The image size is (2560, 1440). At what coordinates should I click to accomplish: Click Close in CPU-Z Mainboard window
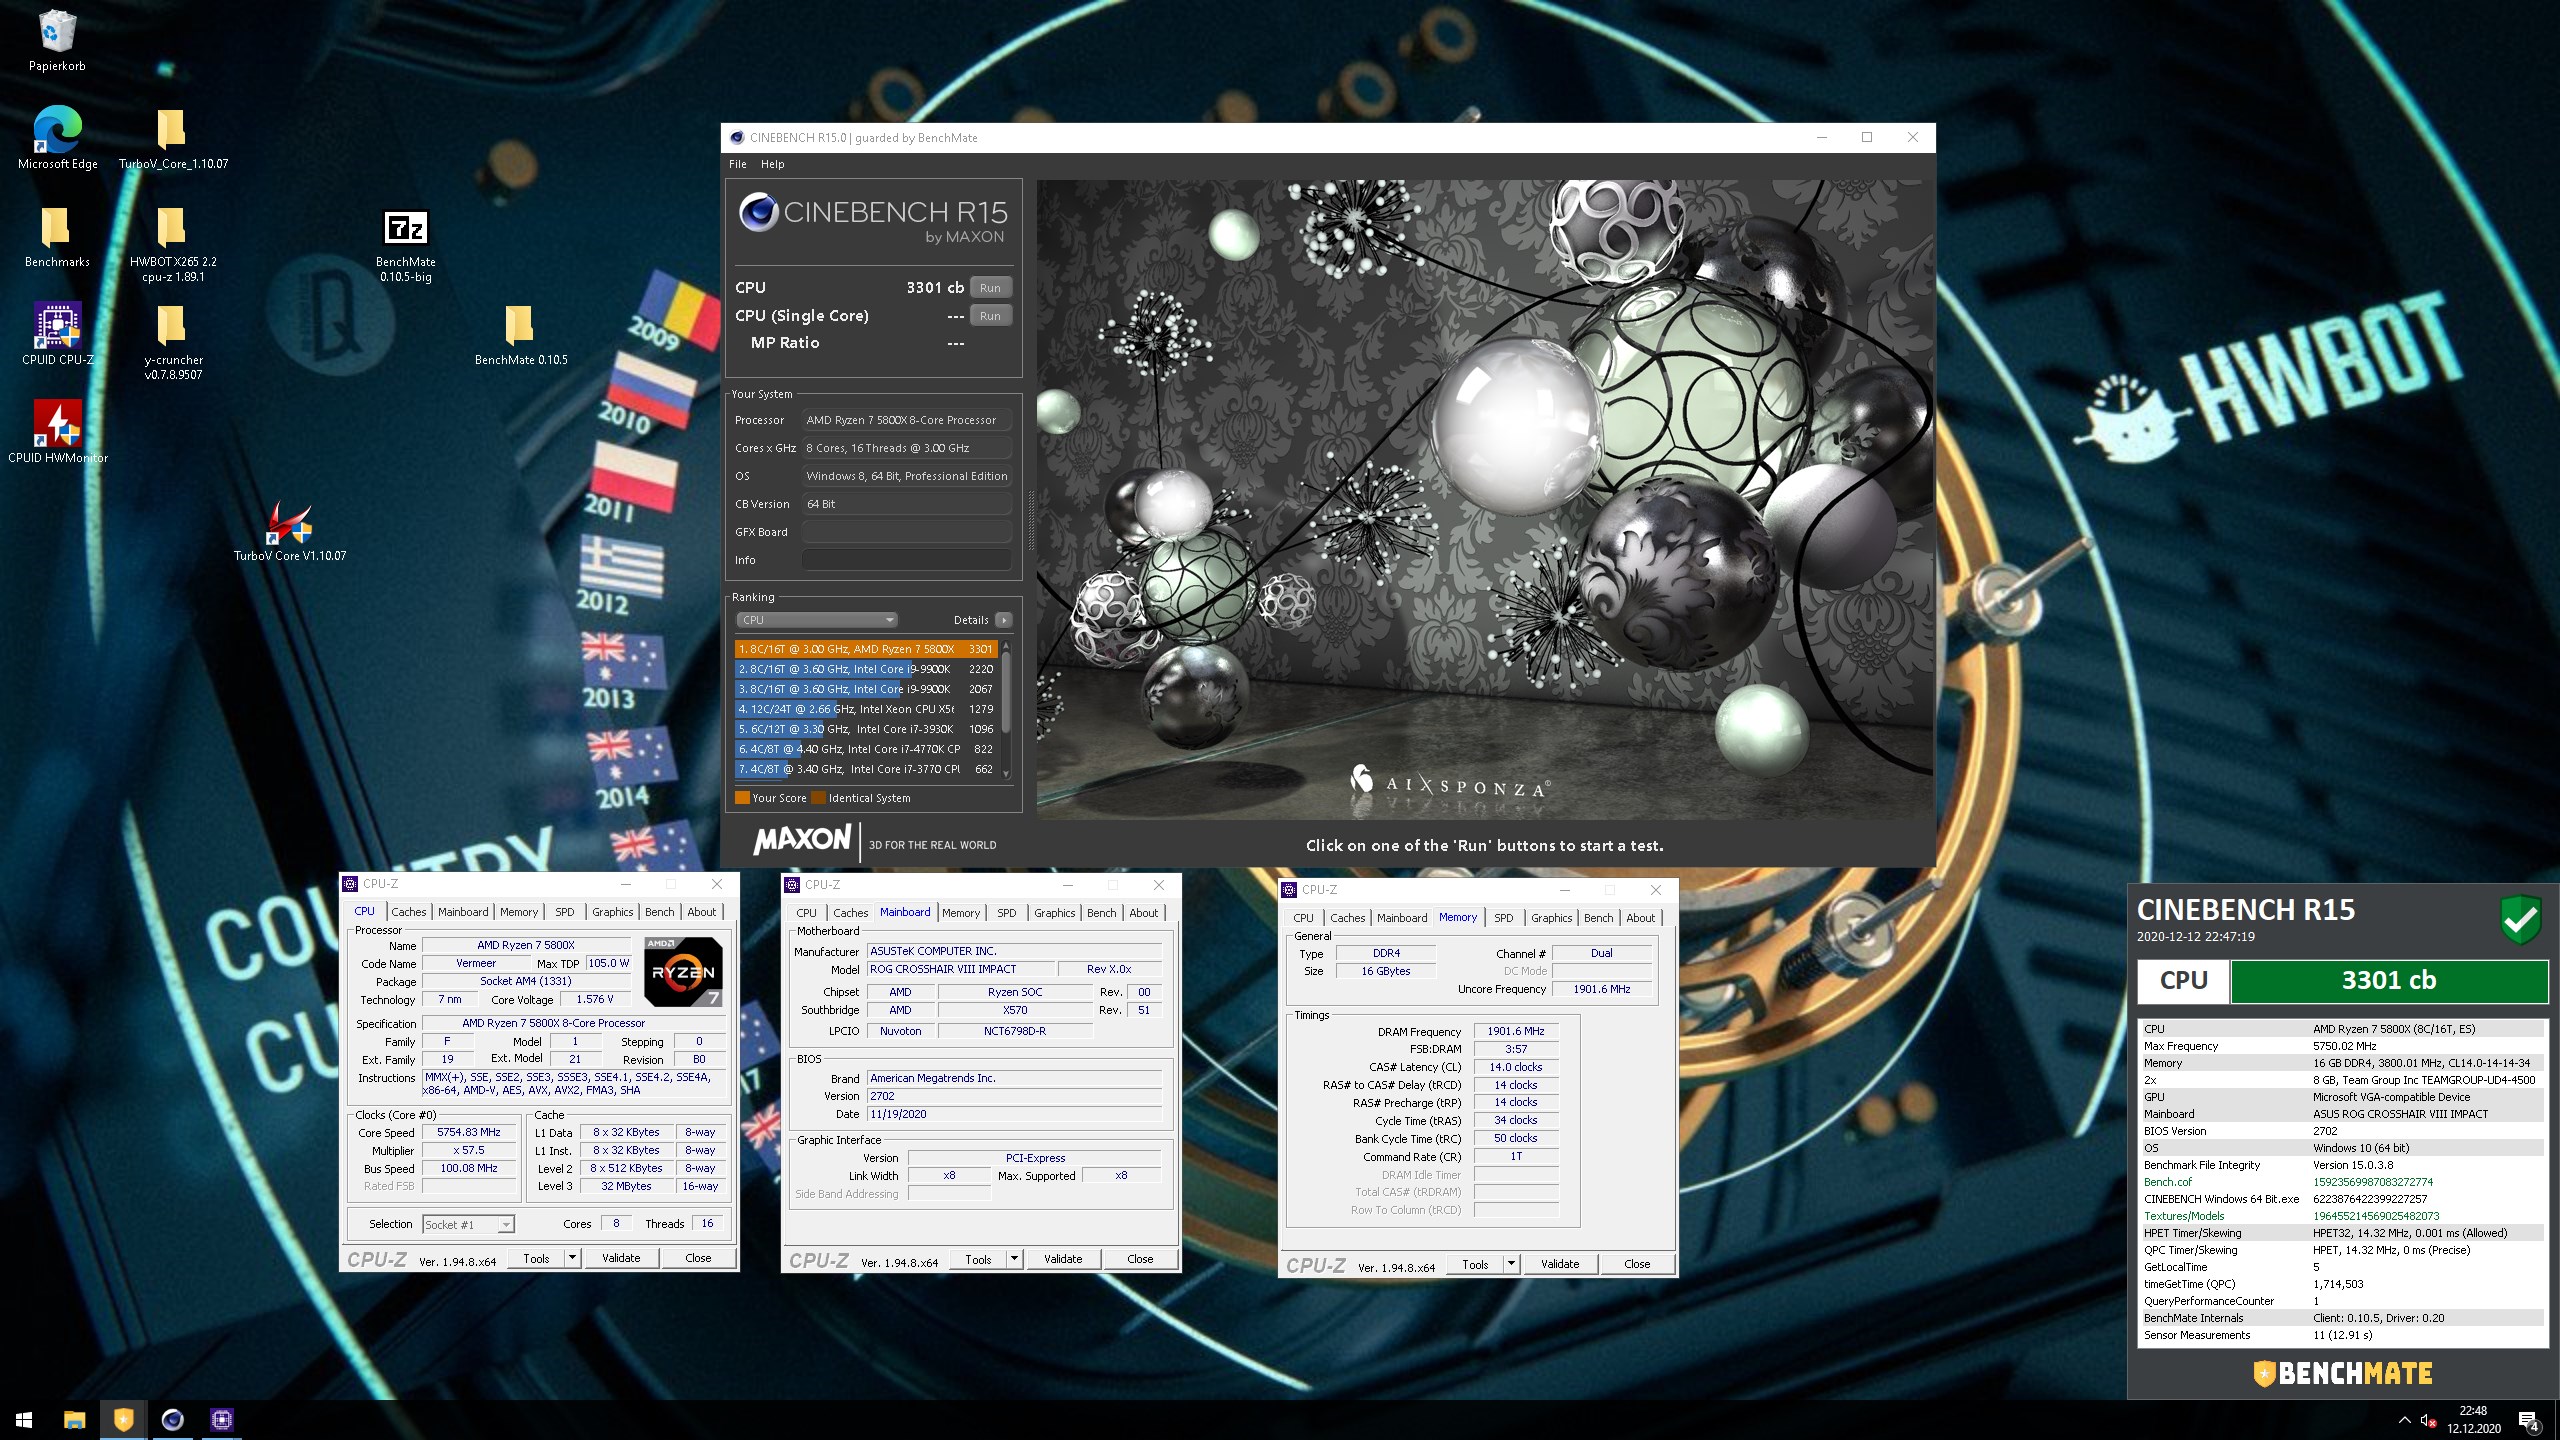tap(1140, 1259)
